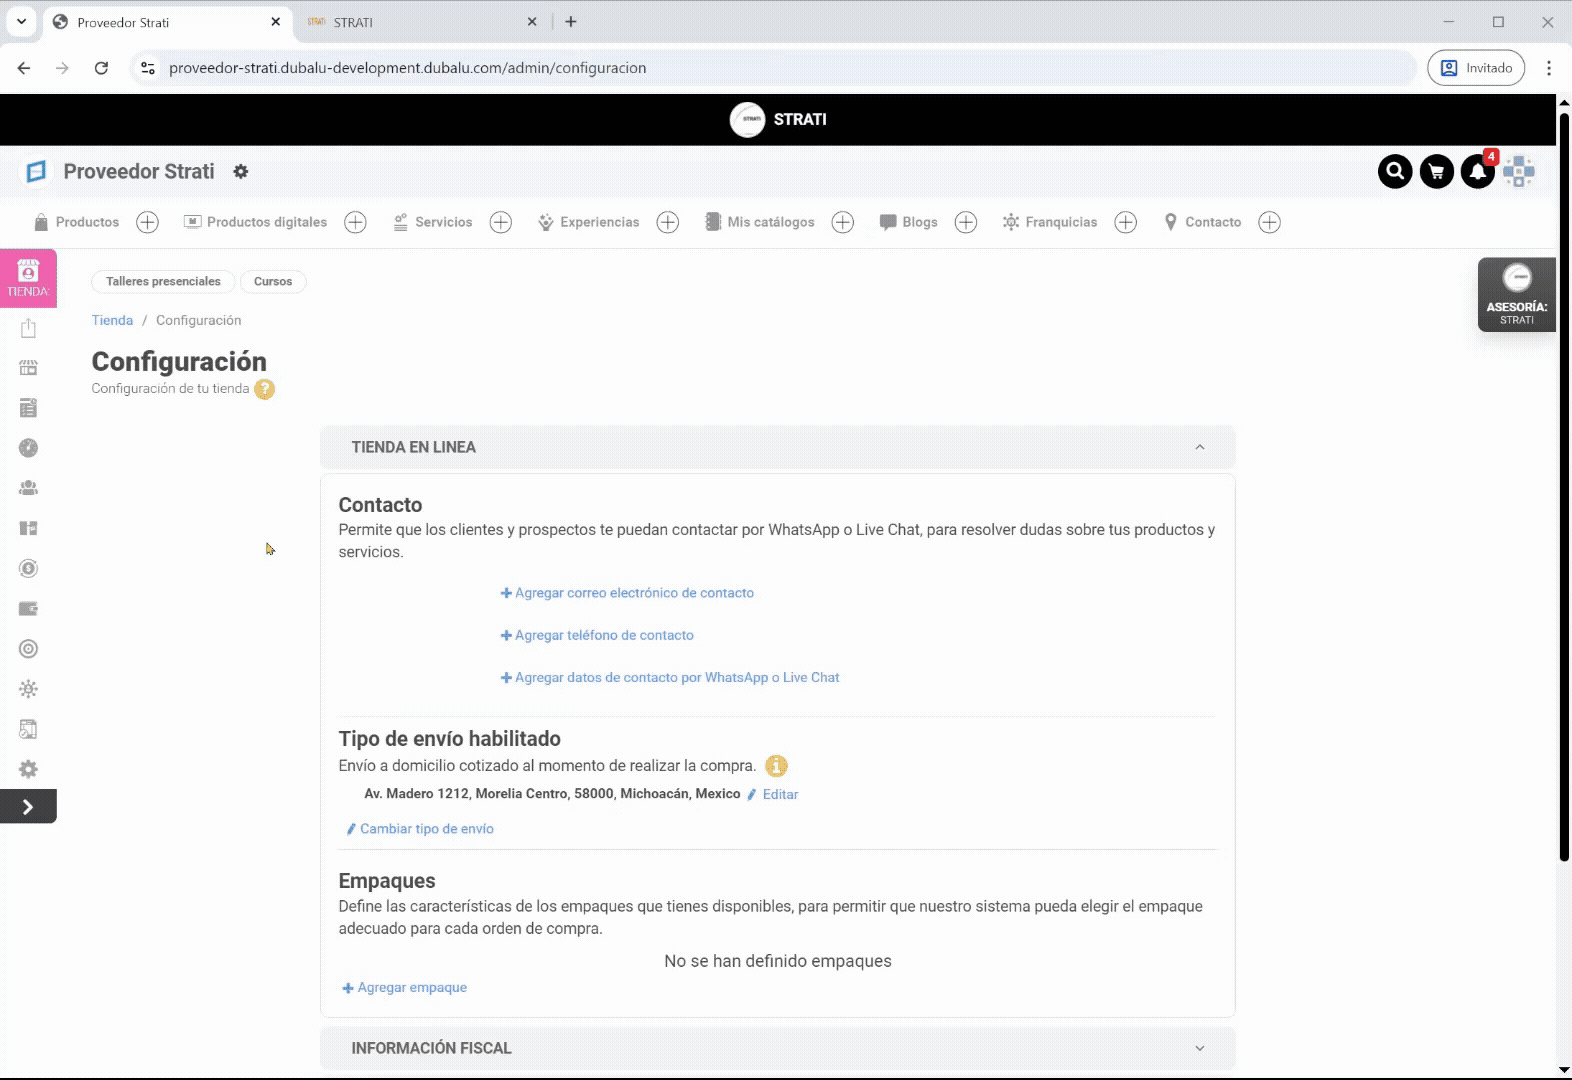Reload the page with browser refresh button
This screenshot has width=1572, height=1080.
101,68
